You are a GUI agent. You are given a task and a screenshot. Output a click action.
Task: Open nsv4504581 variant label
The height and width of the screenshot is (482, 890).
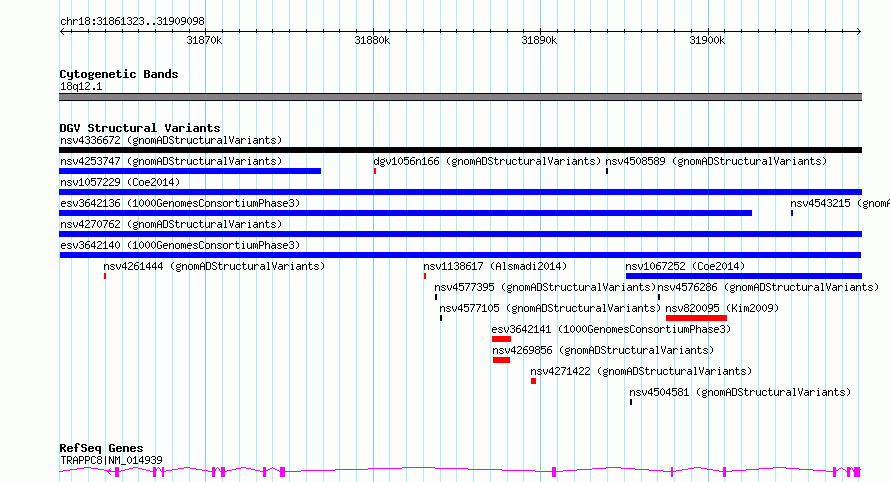[x=740, y=392]
